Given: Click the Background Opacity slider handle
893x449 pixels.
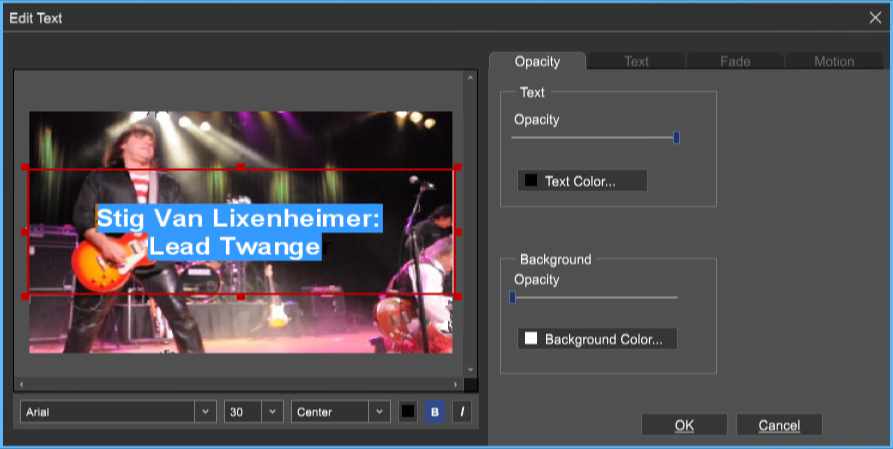Looking at the screenshot, I should click(512, 297).
